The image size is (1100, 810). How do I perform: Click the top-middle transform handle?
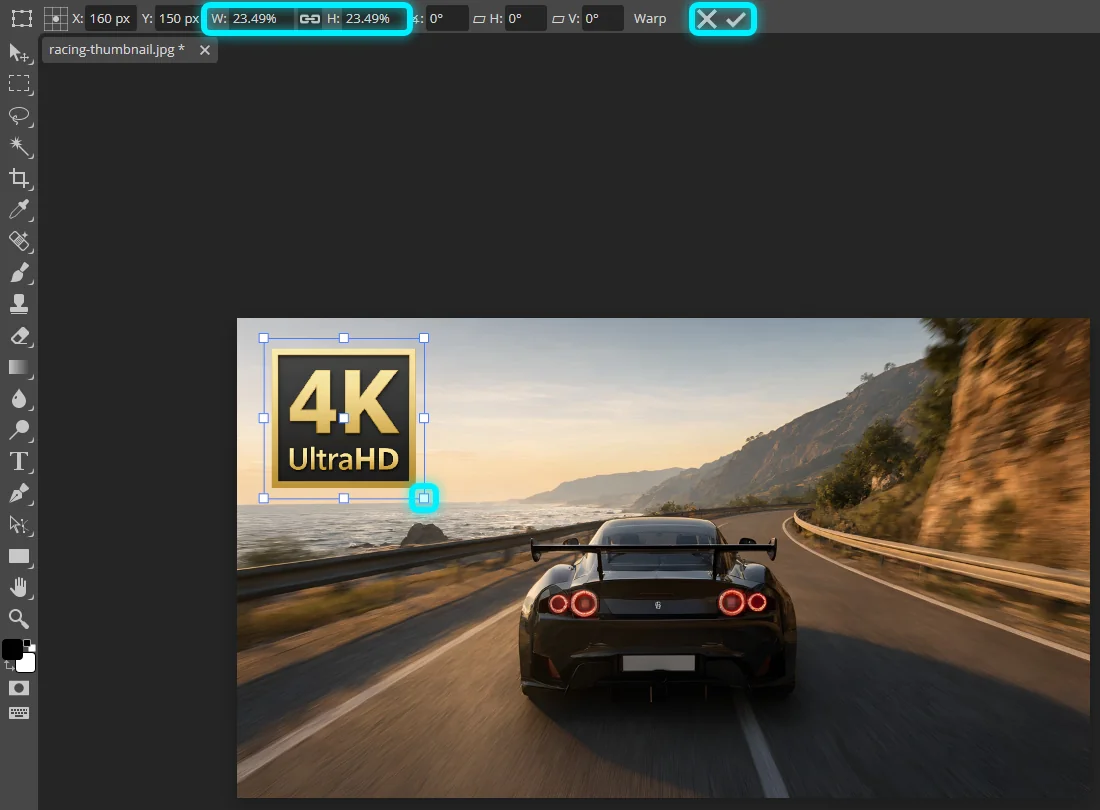pos(344,338)
